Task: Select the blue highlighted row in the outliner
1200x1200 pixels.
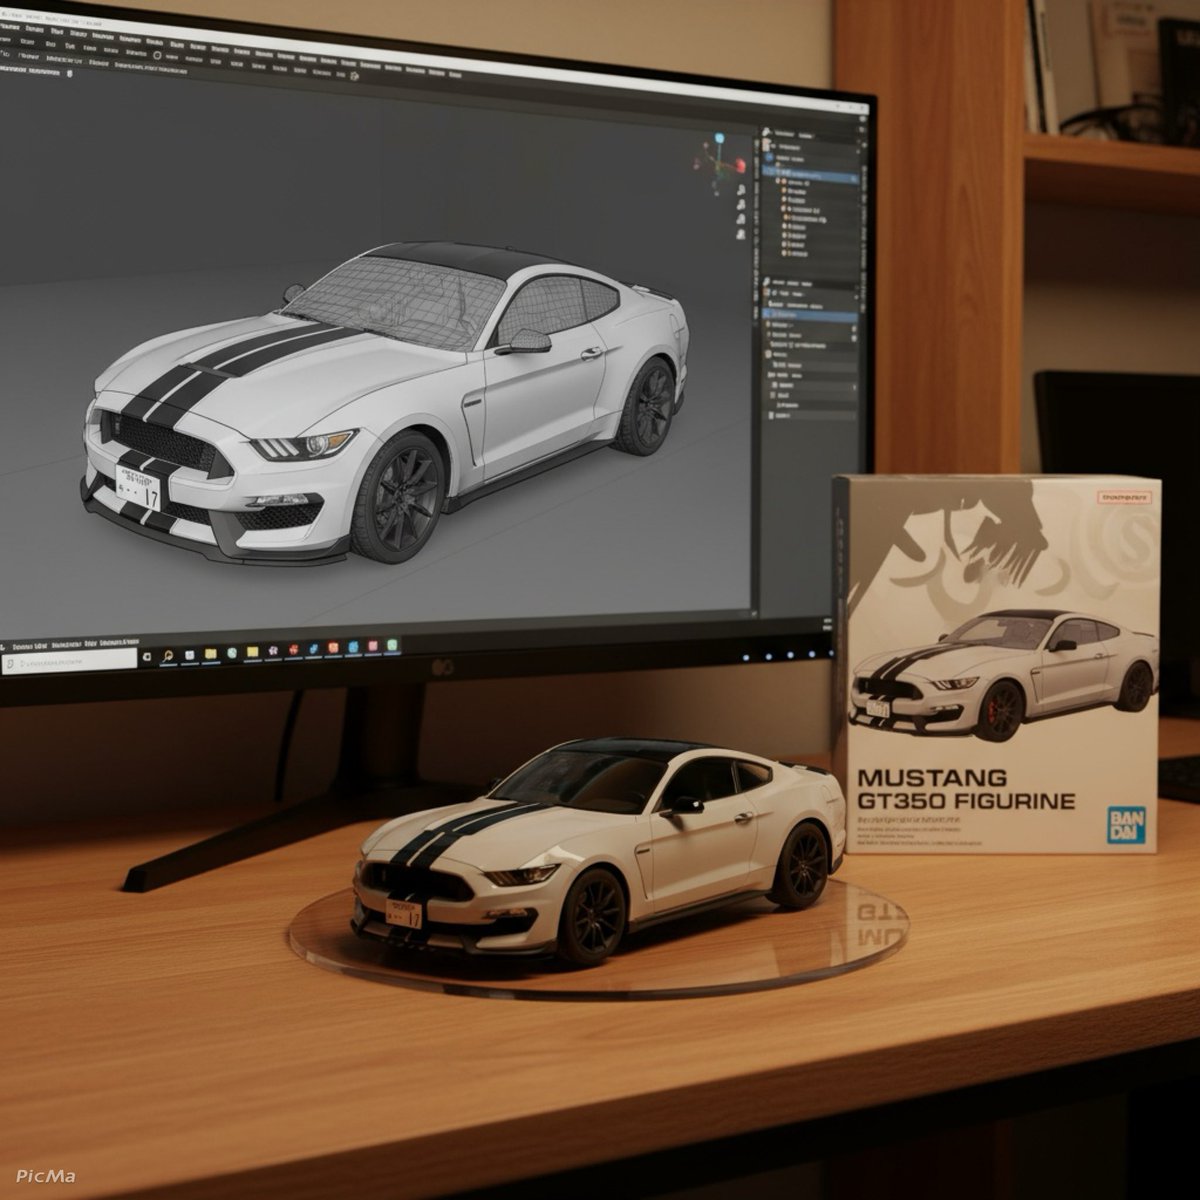Action: (x=810, y=176)
